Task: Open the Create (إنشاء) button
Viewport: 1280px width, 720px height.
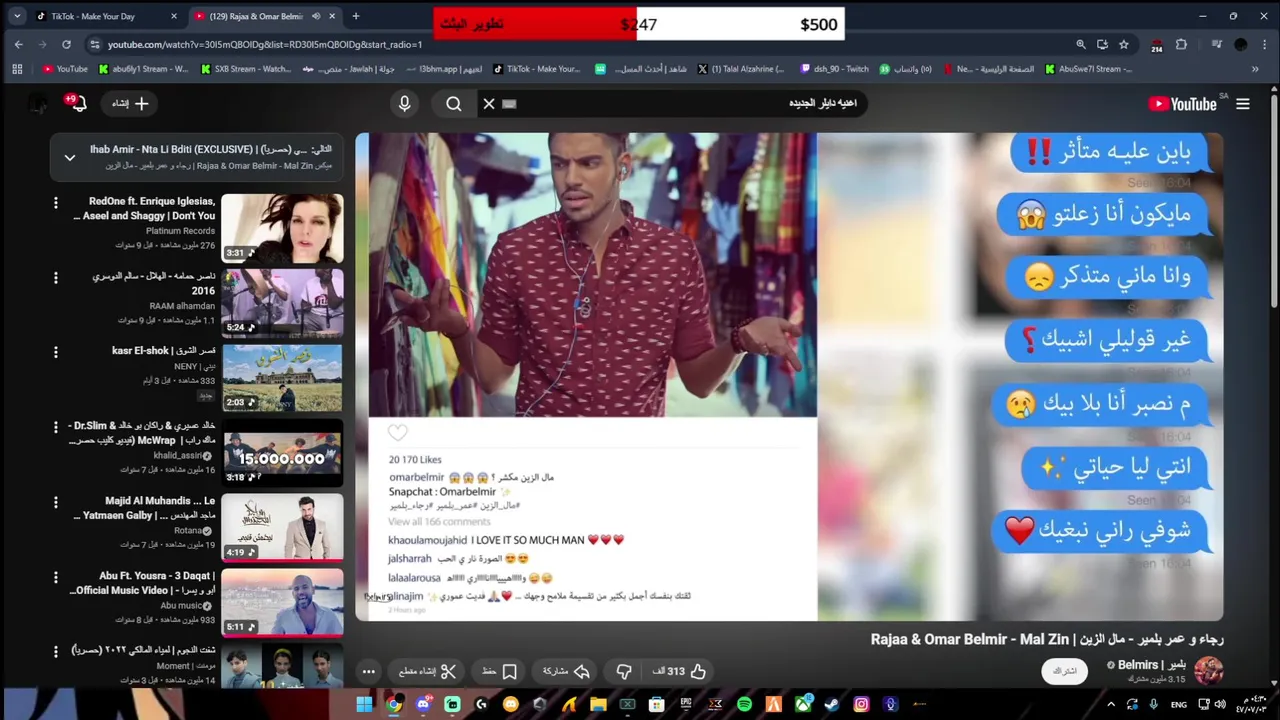Action: tap(131, 104)
